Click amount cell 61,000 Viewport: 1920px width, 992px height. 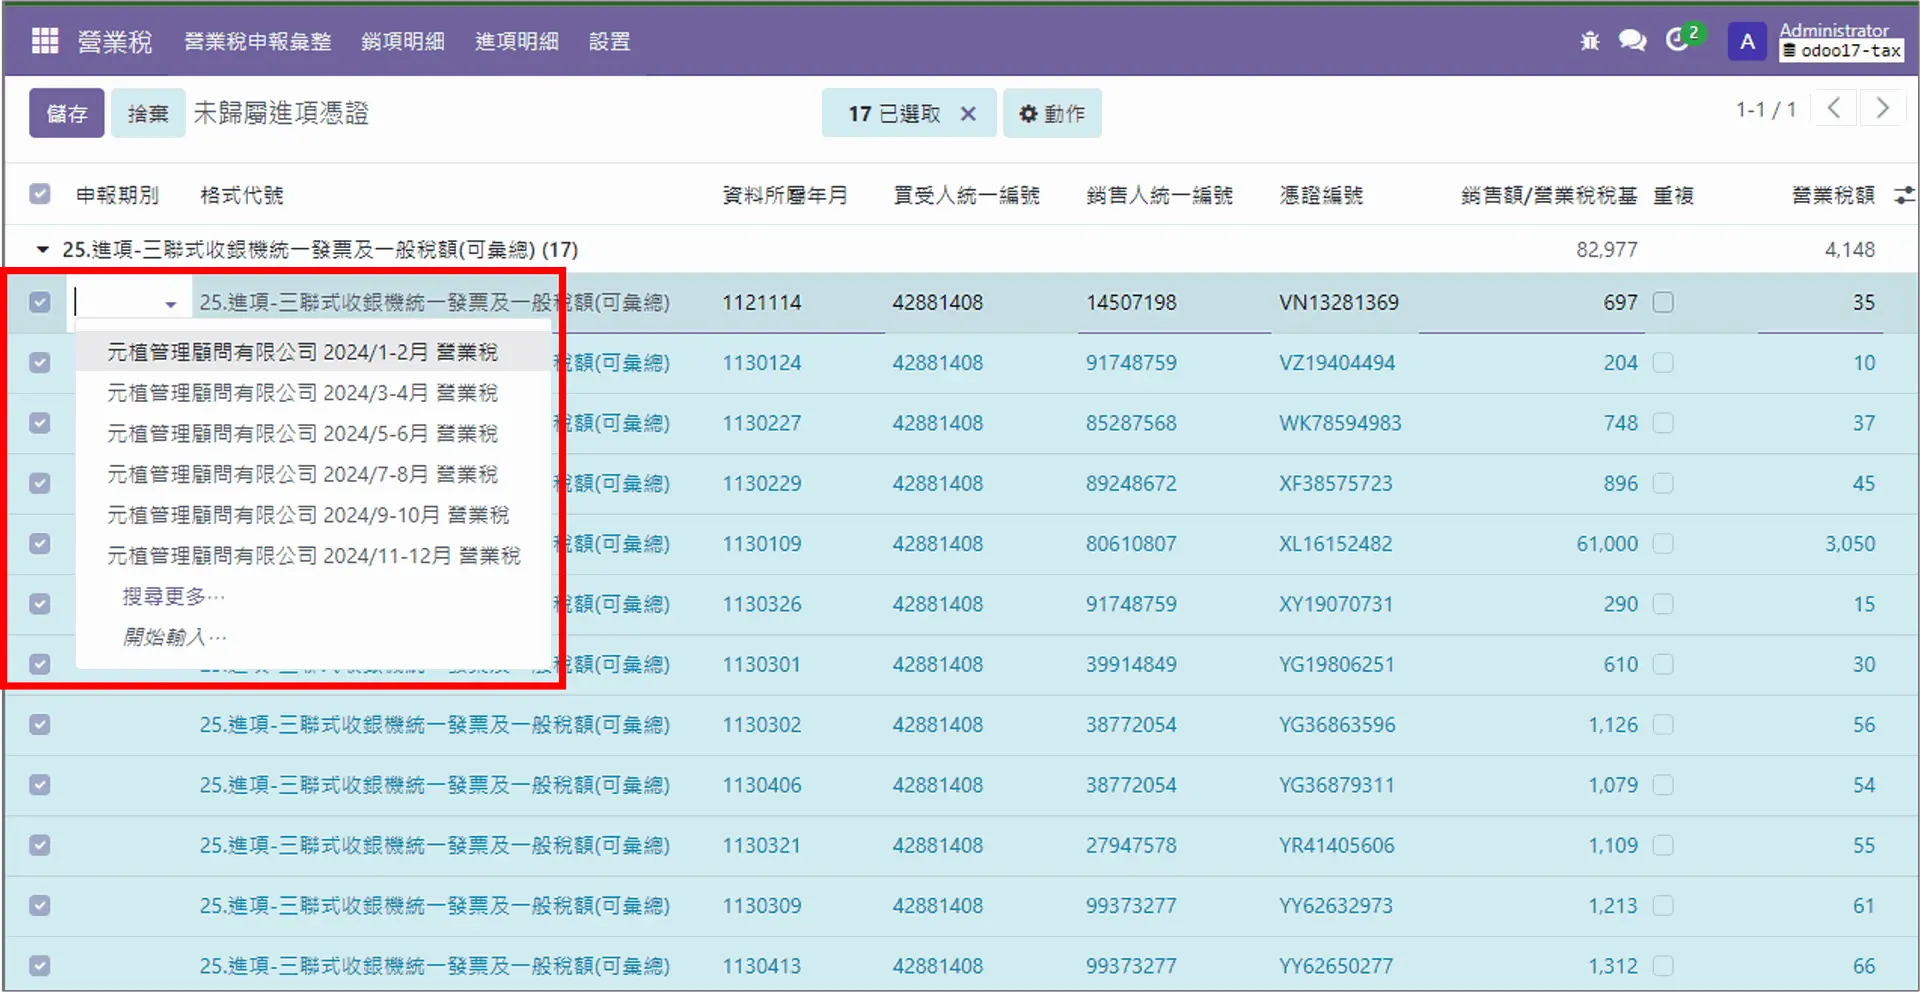click(x=1607, y=544)
